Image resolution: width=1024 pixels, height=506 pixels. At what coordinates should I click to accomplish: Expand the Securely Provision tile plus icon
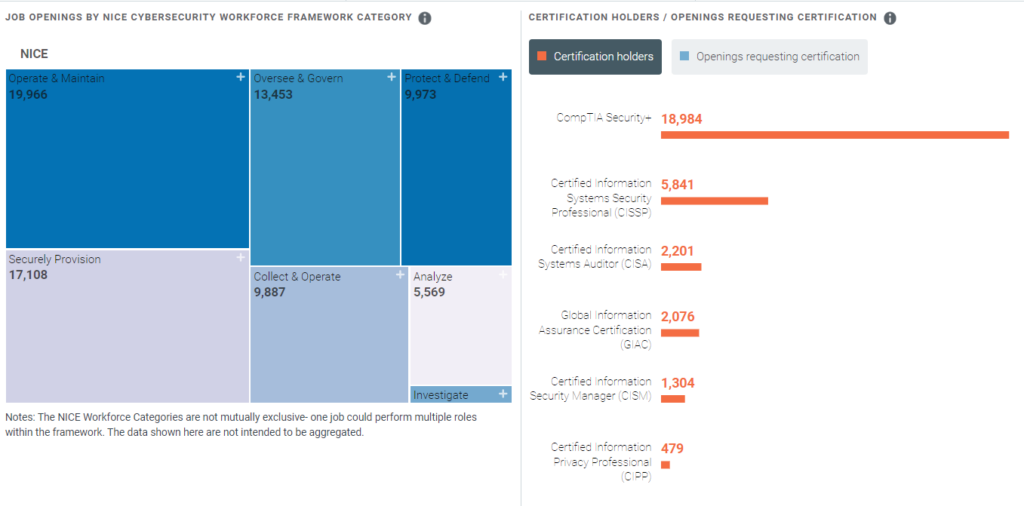click(240, 258)
